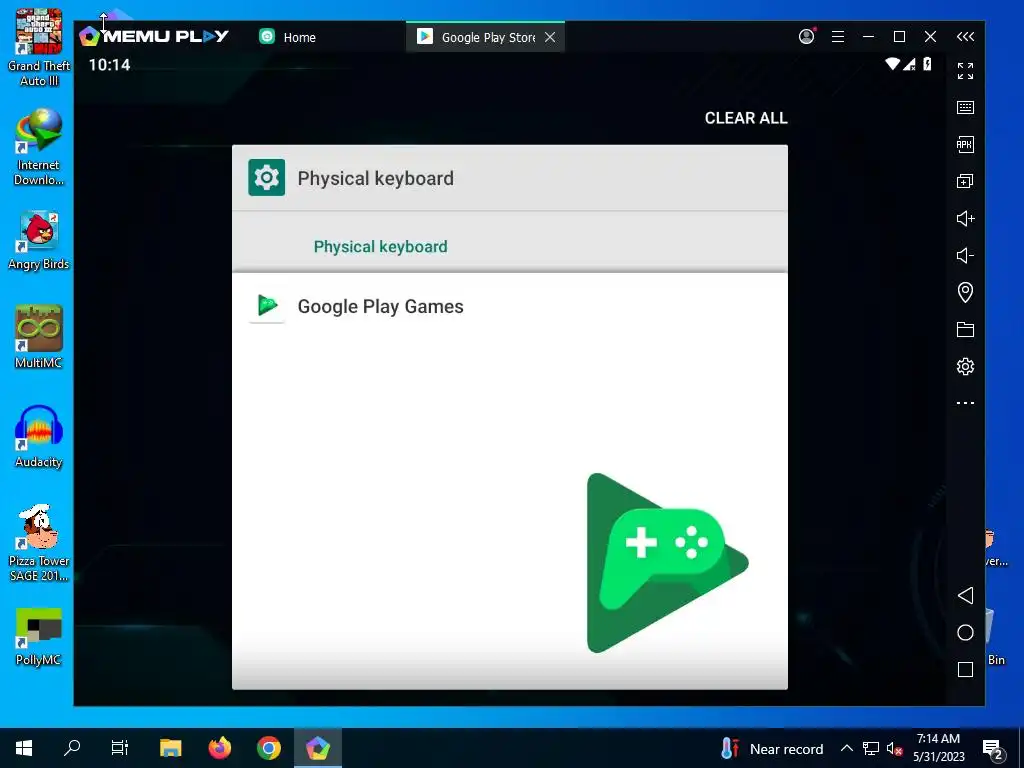This screenshot has width=1024, height=768.
Task: Click the small Google Play Games icon
Action: click(x=267, y=306)
